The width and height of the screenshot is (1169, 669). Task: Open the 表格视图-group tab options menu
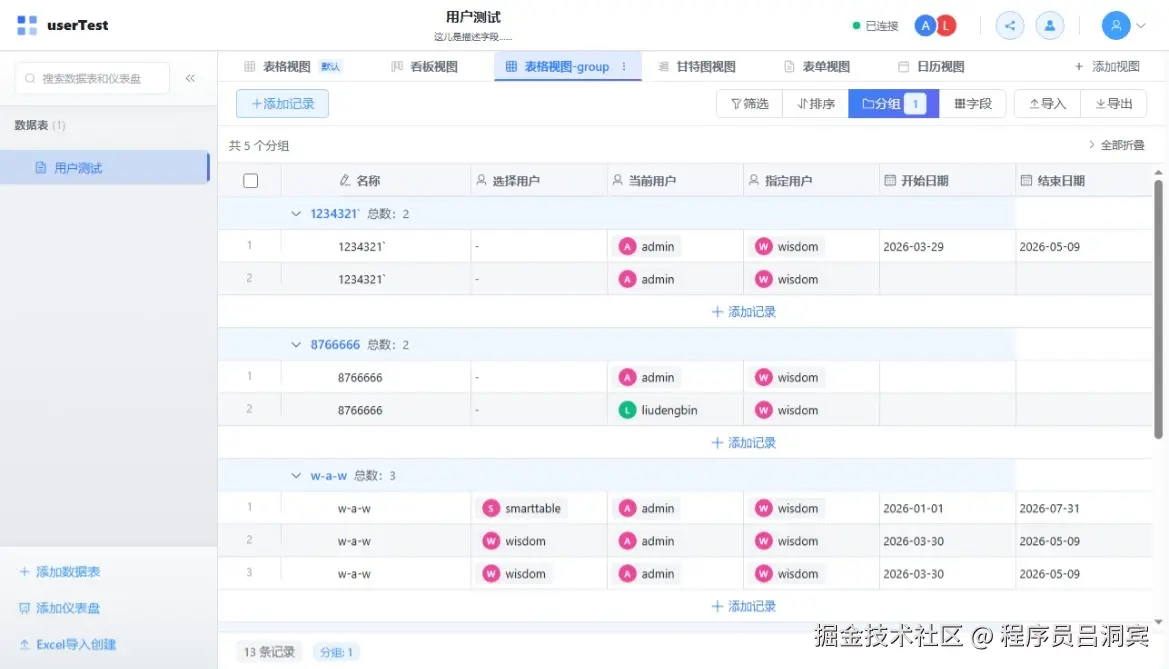[625, 66]
